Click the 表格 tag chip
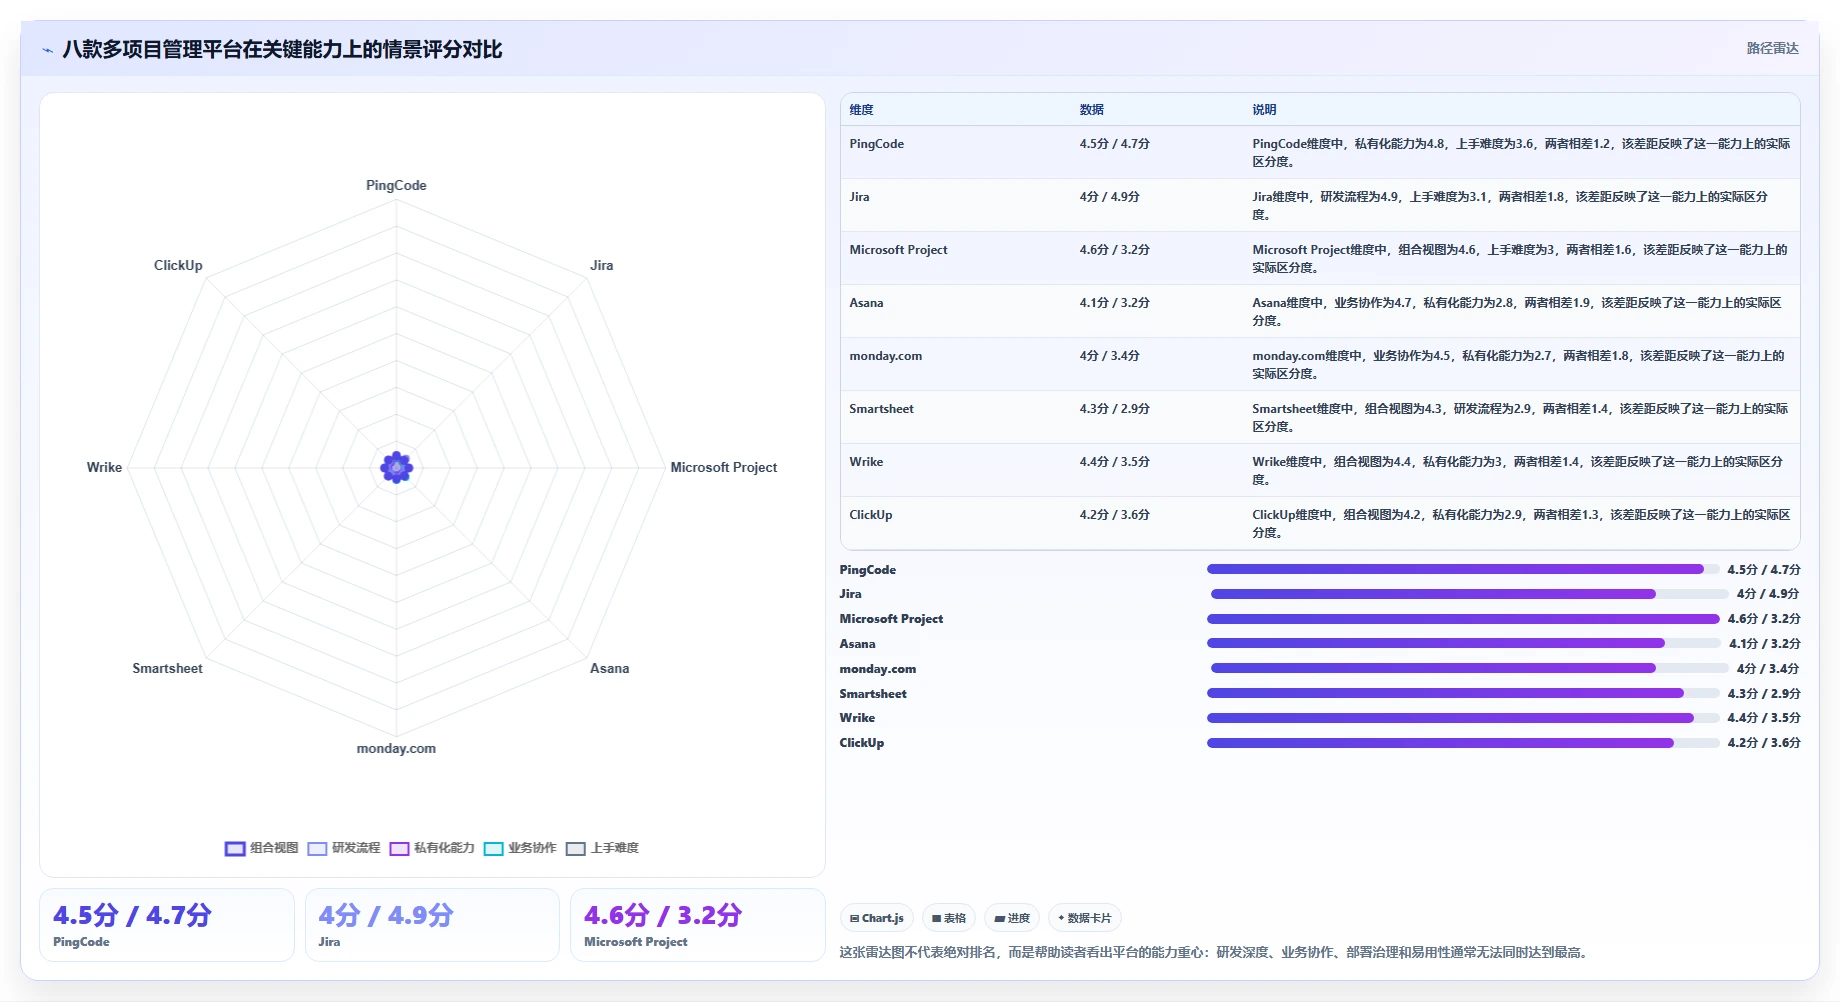The image size is (1840, 1002). pos(949,918)
